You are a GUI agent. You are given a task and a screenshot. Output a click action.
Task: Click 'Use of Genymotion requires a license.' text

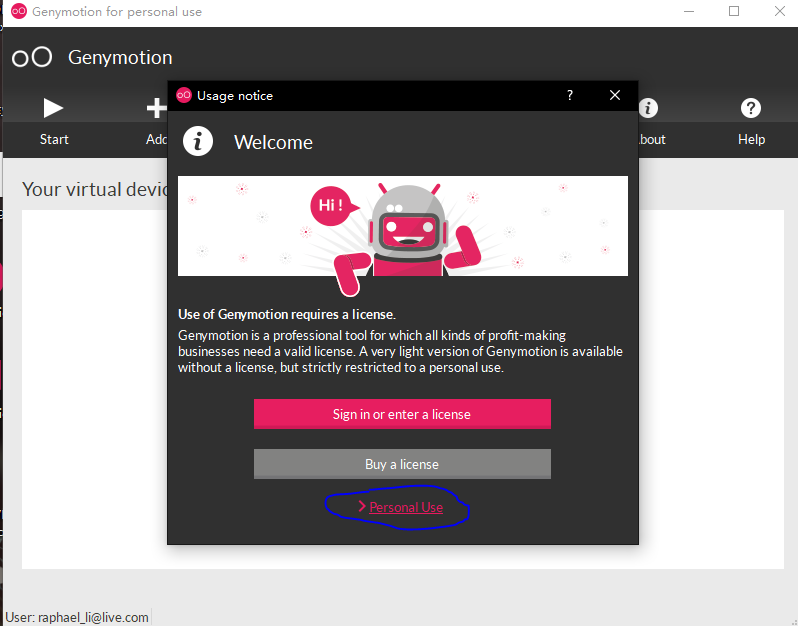pyautogui.click(x=287, y=315)
